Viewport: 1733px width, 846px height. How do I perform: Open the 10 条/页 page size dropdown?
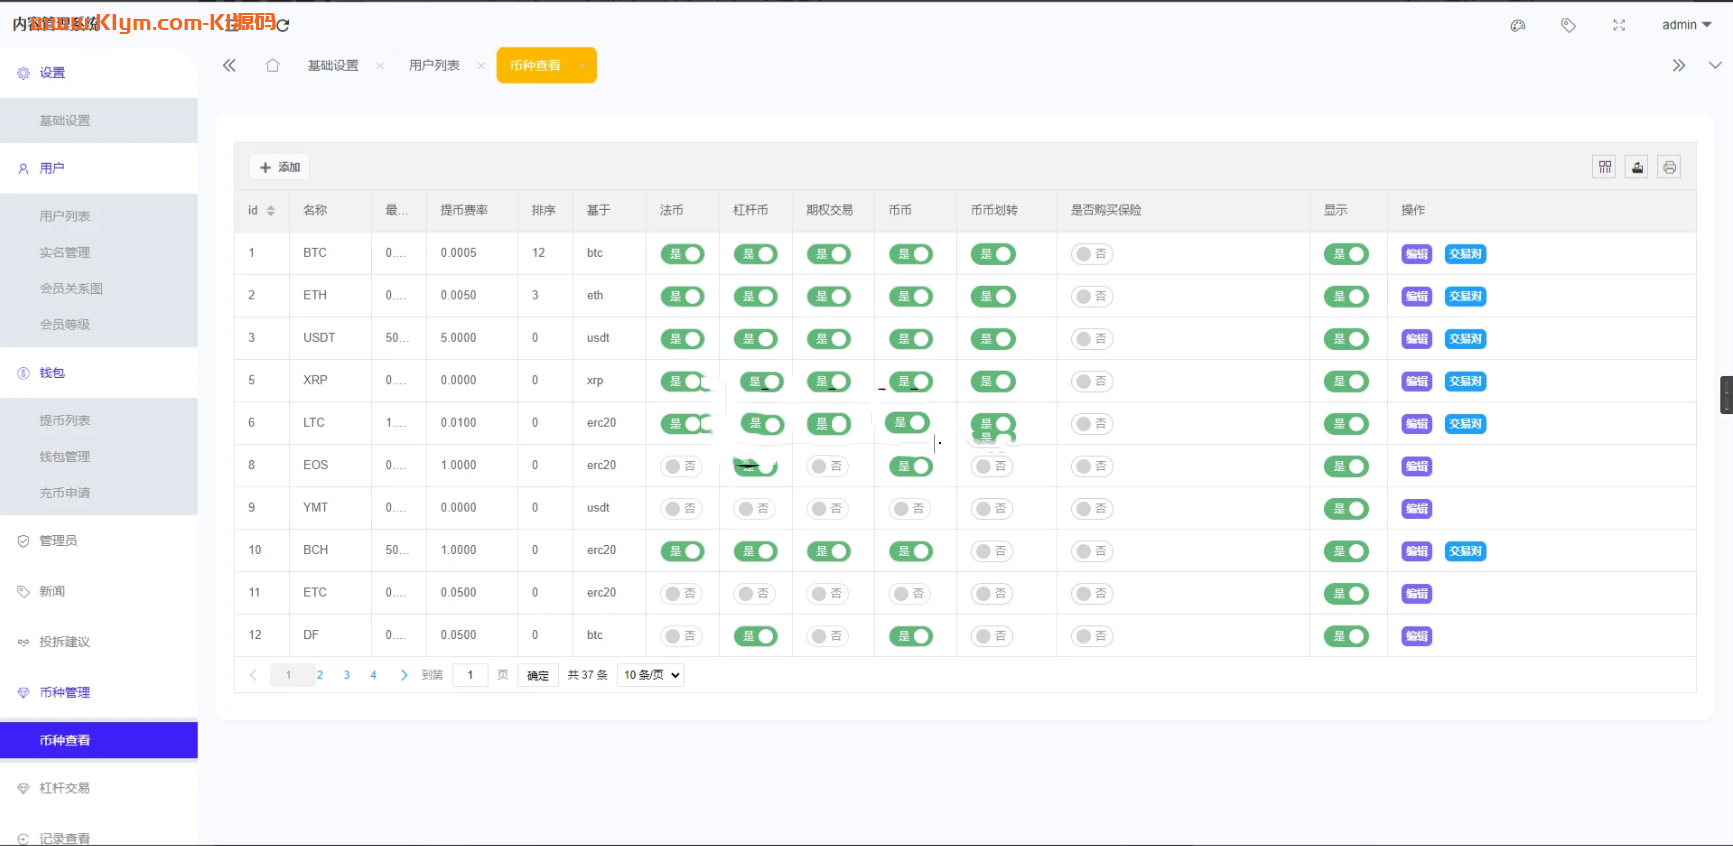(x=651, y=675)
